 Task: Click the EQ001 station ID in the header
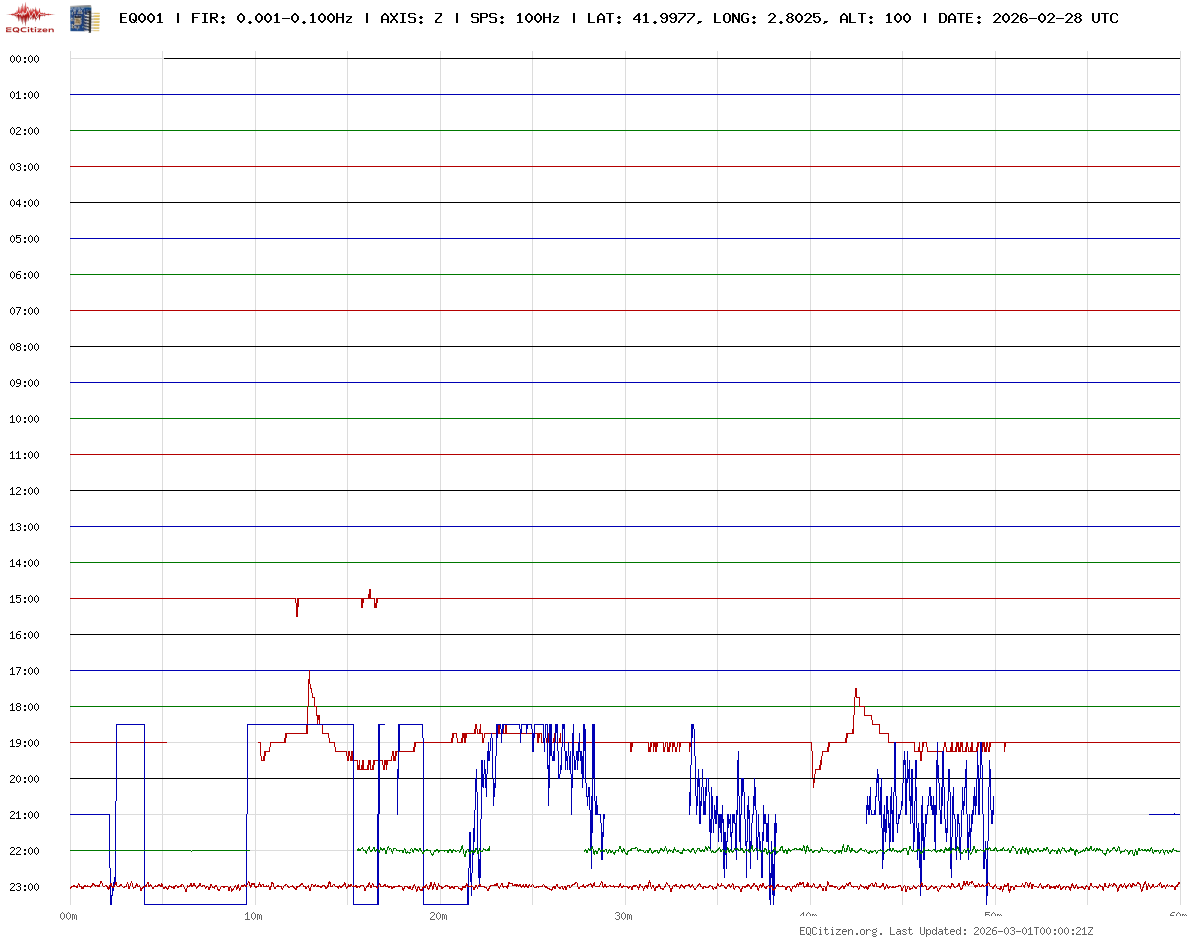[140, 18]
